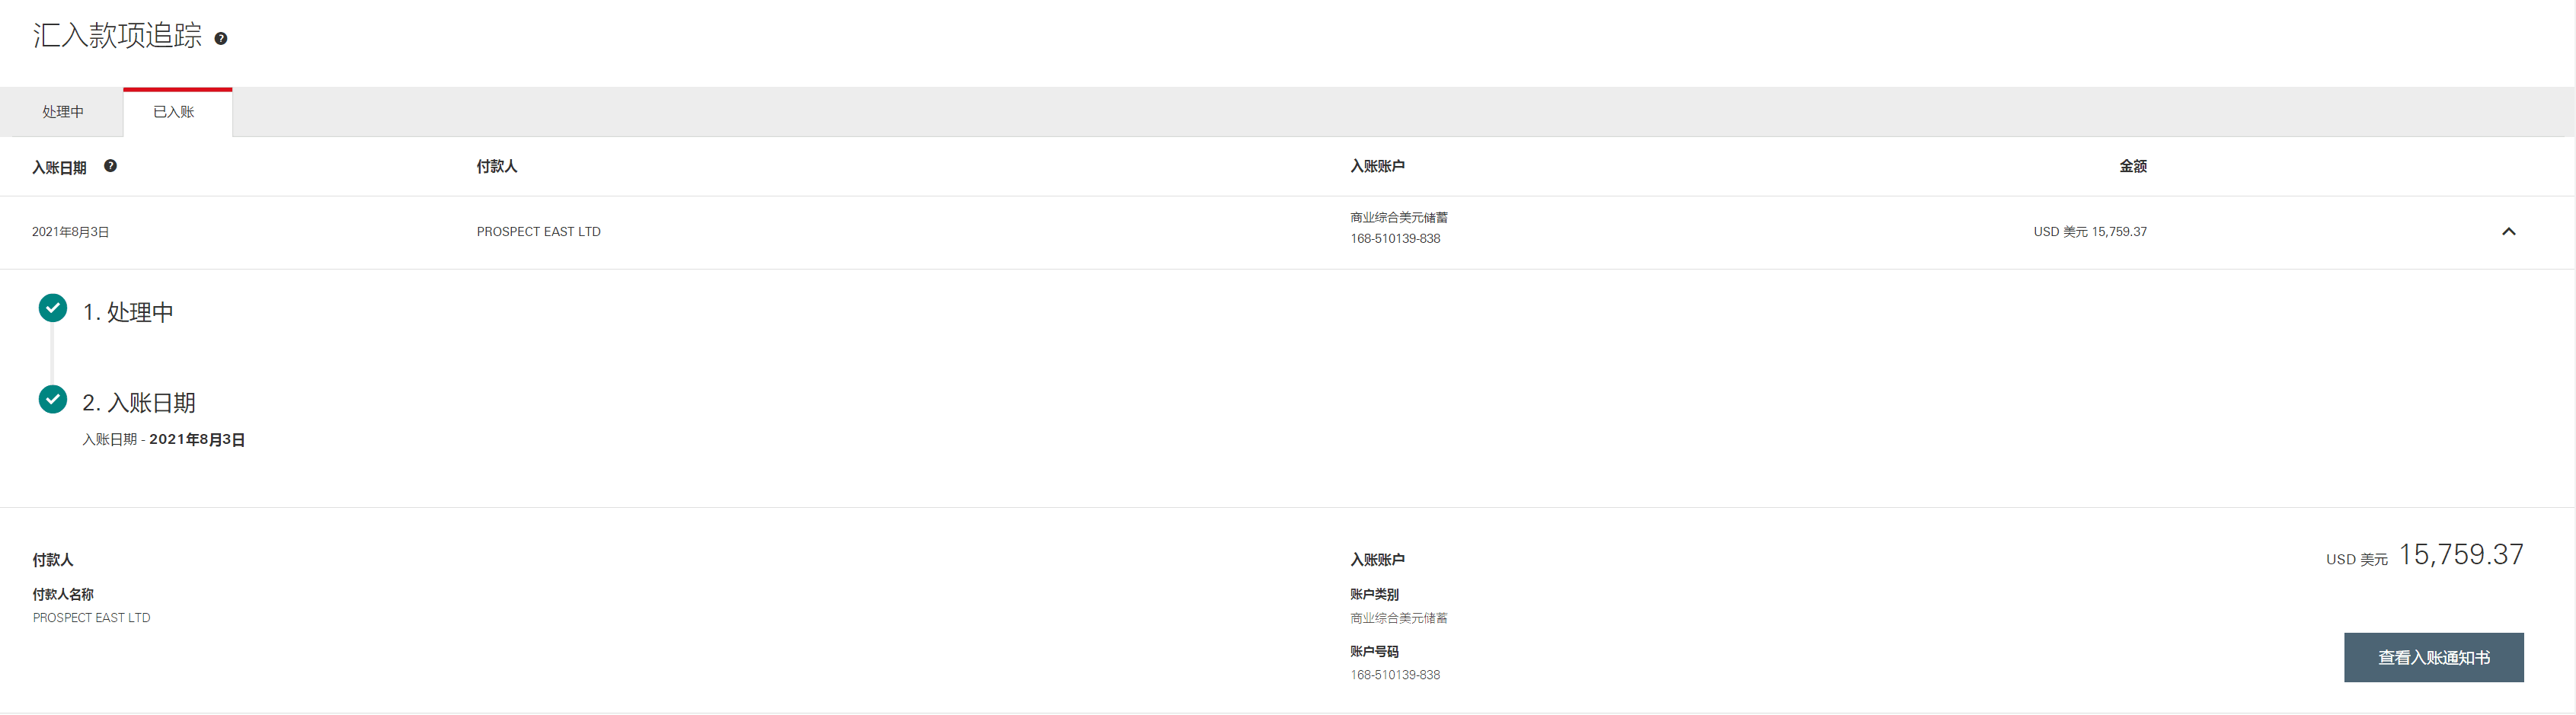Image resolution: width=2576 pixels, height=715 pixels.
Task: Click the 入账账户 column header
Action: (x=1377, y=166)
